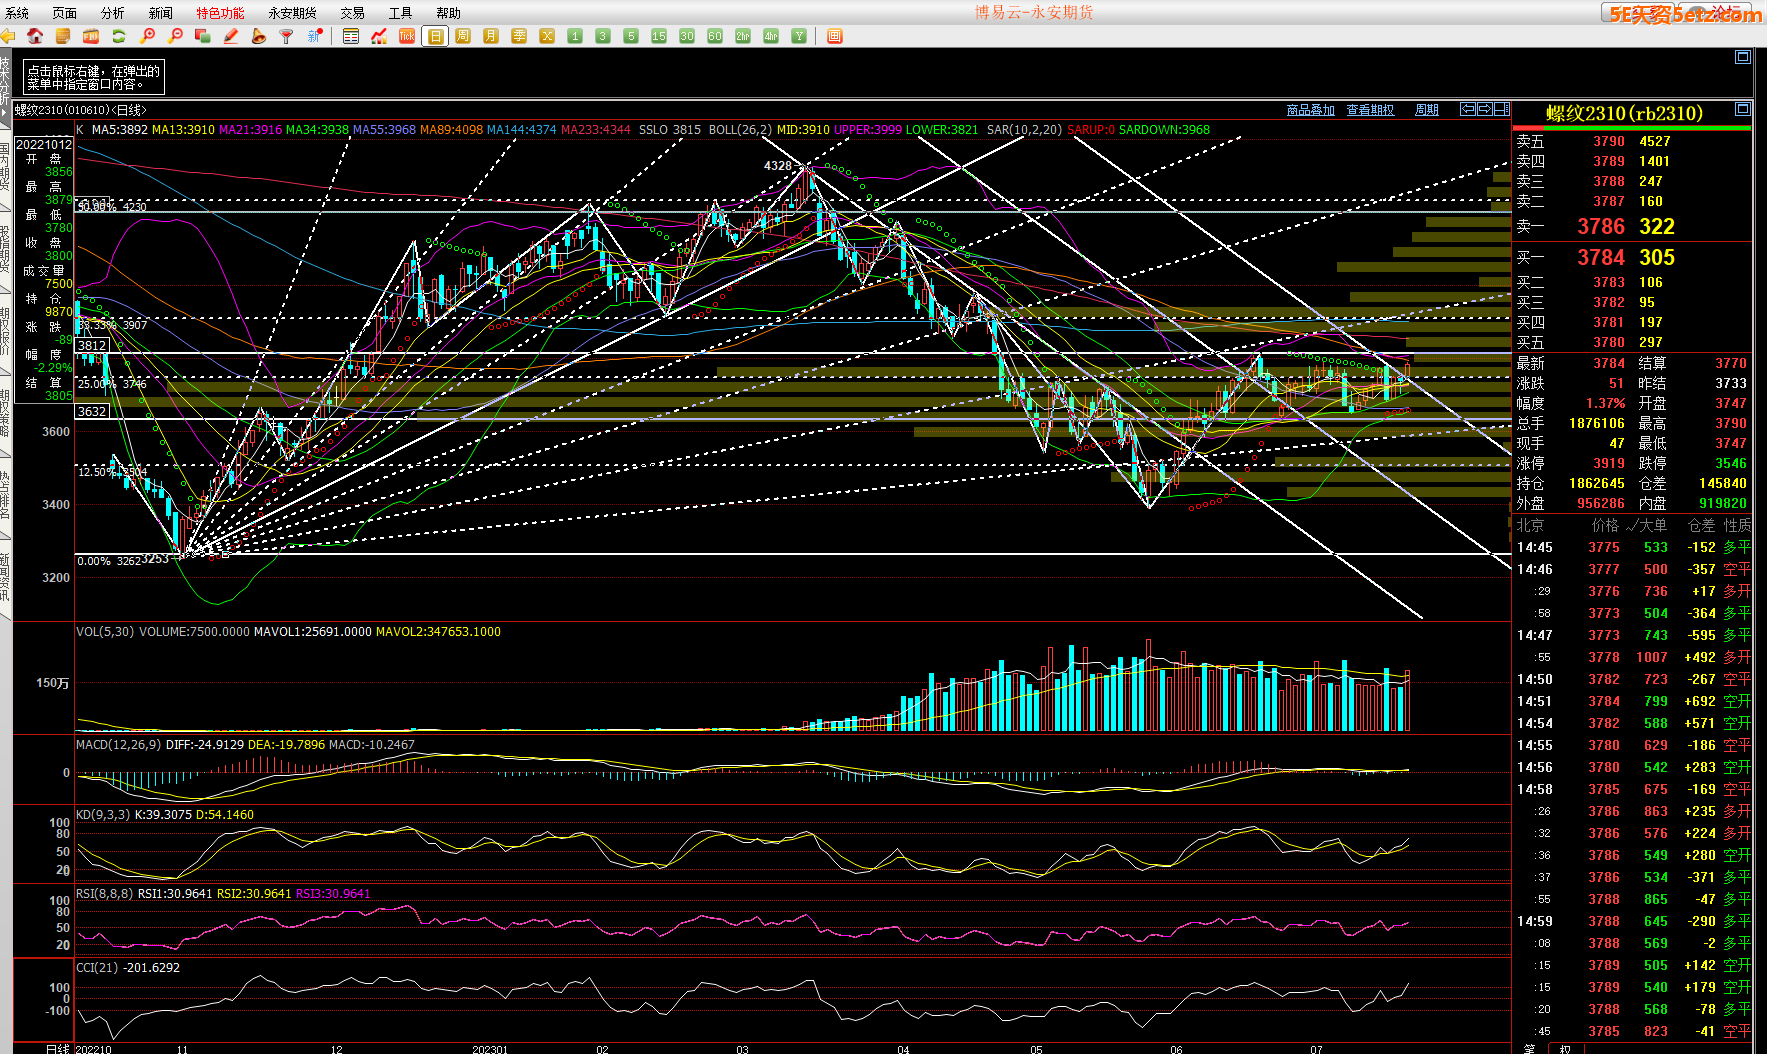Click the funnel filter icon
This screenshot has height=1054, width=1767.
pyautogui.click(x=287, y=36)
